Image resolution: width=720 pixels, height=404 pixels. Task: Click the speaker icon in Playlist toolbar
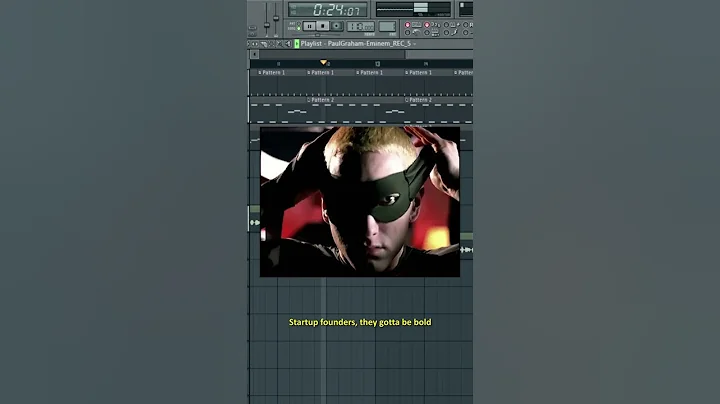pos(288,44)
